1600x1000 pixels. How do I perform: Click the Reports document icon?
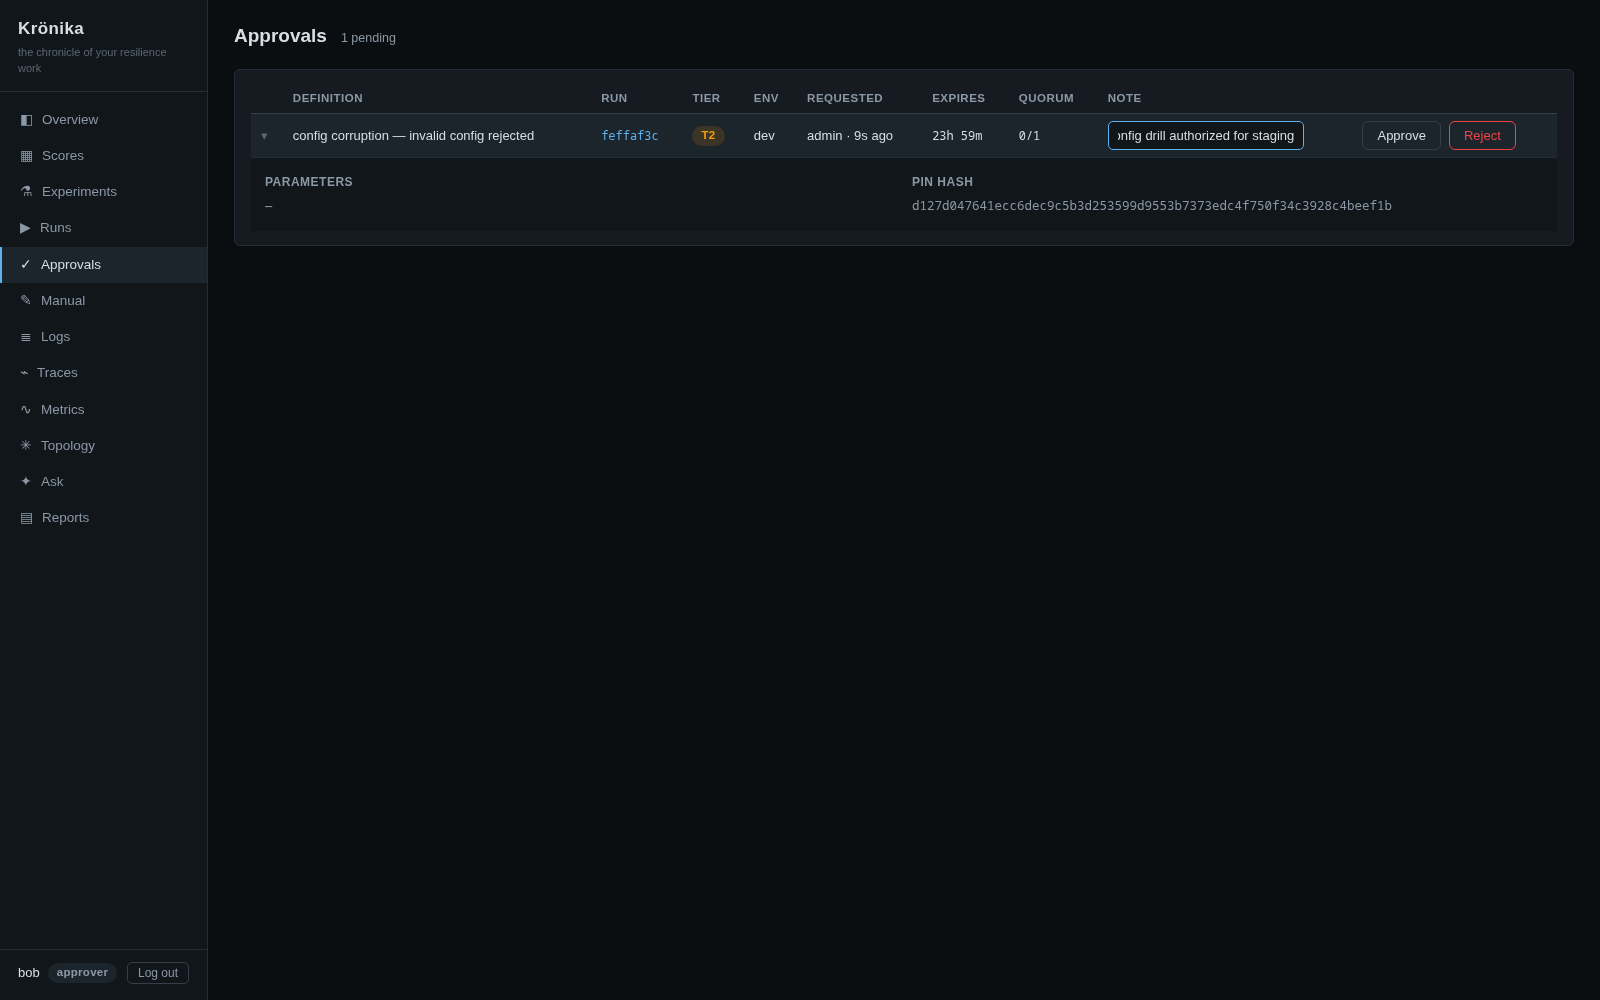26,518
